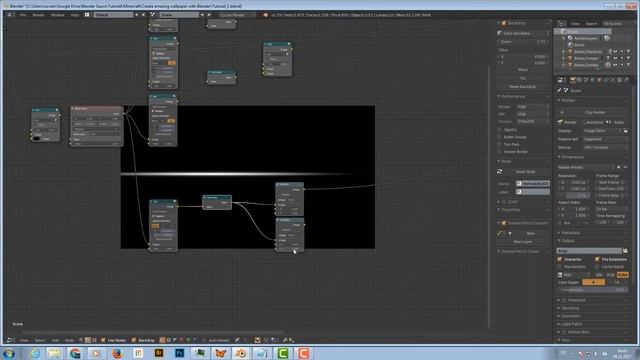Open the Render quality dropdown in Performance
This screenshot has height=360, width=640.
532,107
